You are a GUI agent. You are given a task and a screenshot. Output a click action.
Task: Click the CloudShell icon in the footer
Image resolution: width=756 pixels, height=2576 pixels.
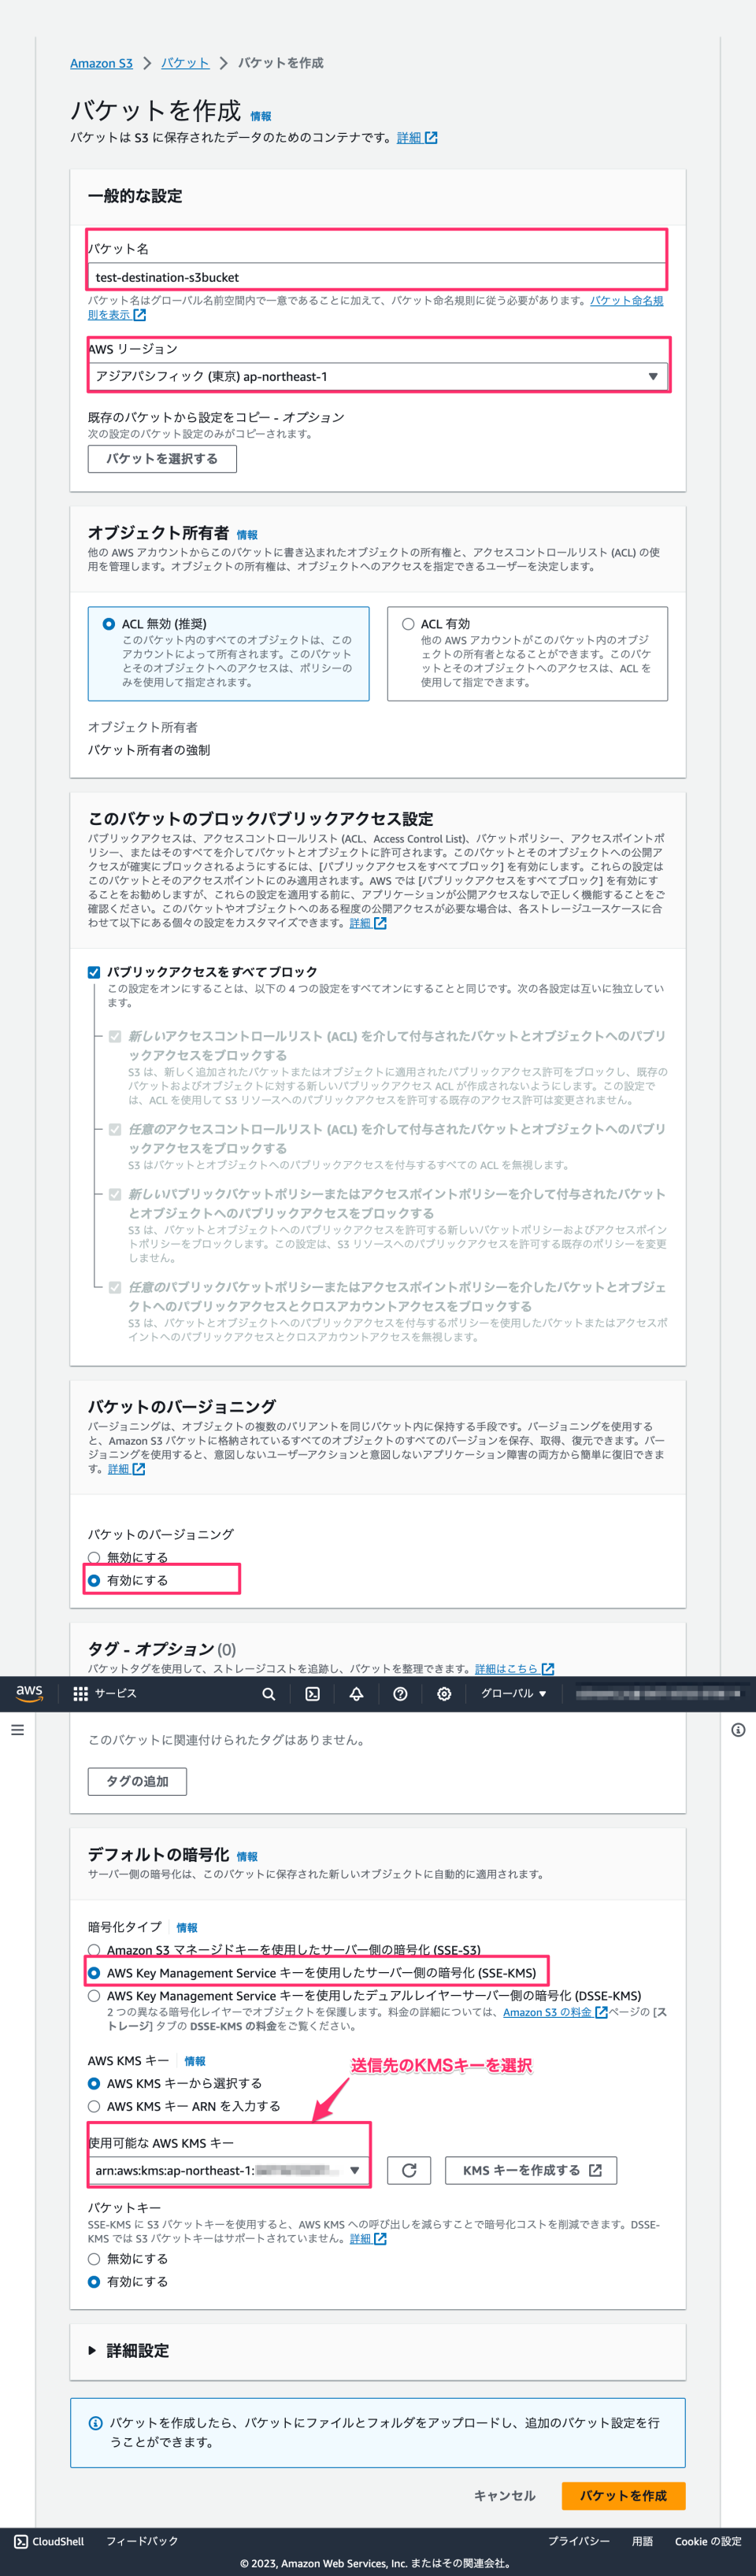(21, 2541)
